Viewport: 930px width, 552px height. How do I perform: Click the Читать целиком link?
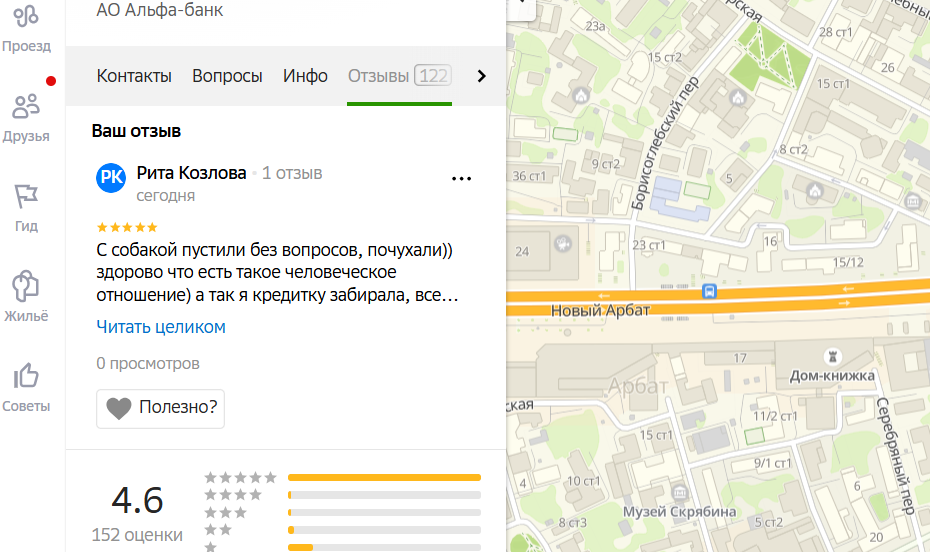click(x=161, y=327)
